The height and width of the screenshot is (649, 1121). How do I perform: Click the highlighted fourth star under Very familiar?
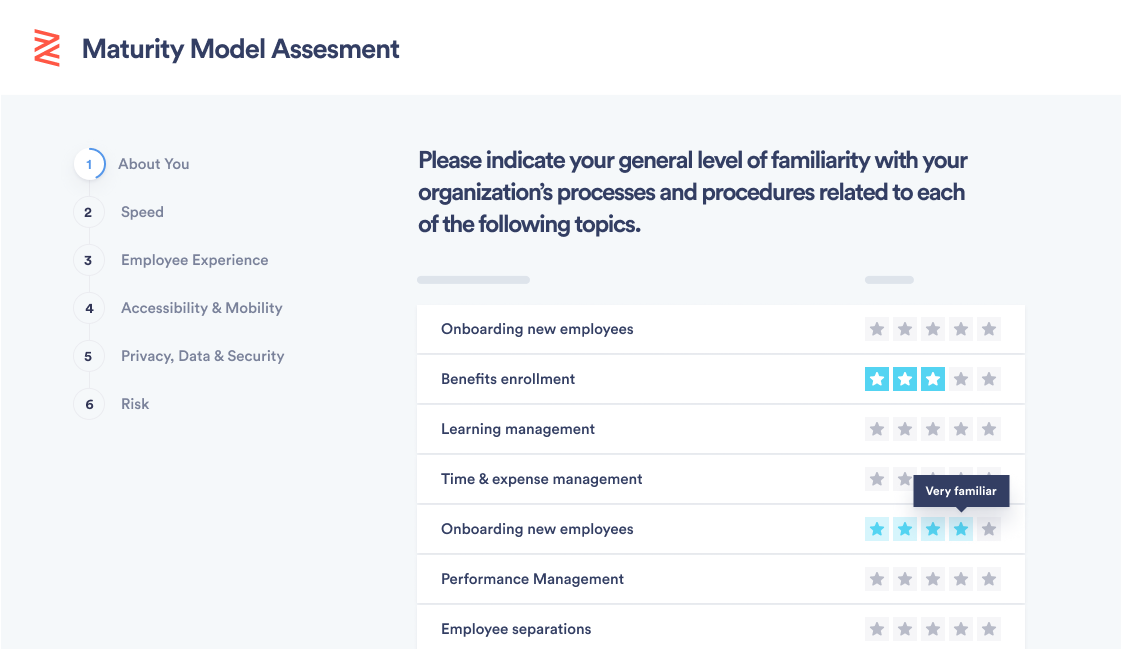click(x=961, y=529)
